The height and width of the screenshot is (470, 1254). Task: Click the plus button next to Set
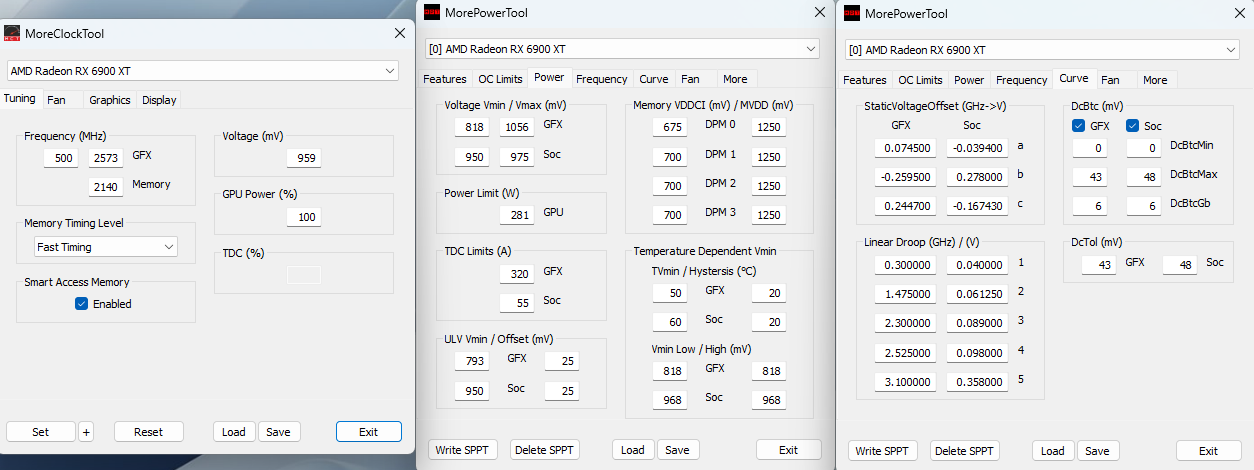click(86, 432)
